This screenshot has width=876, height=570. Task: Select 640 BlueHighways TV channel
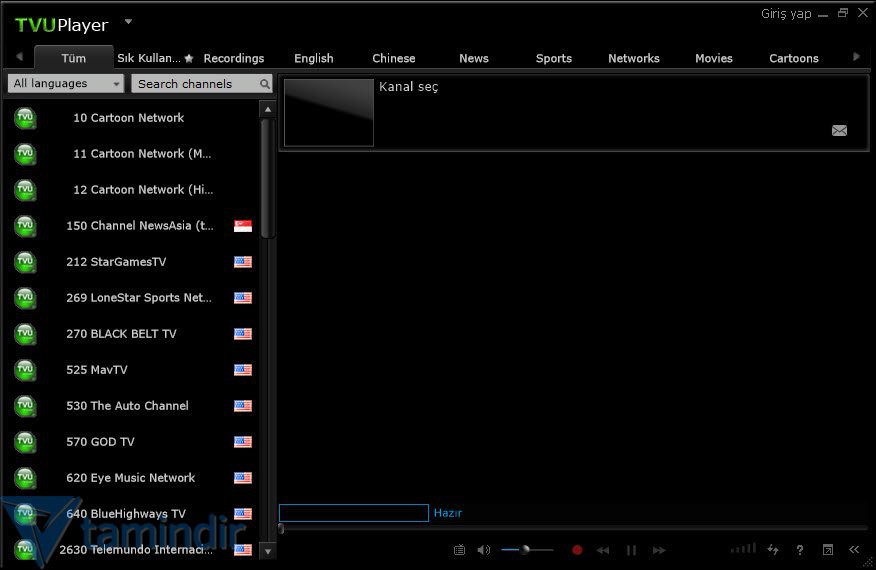pos(132,514)
